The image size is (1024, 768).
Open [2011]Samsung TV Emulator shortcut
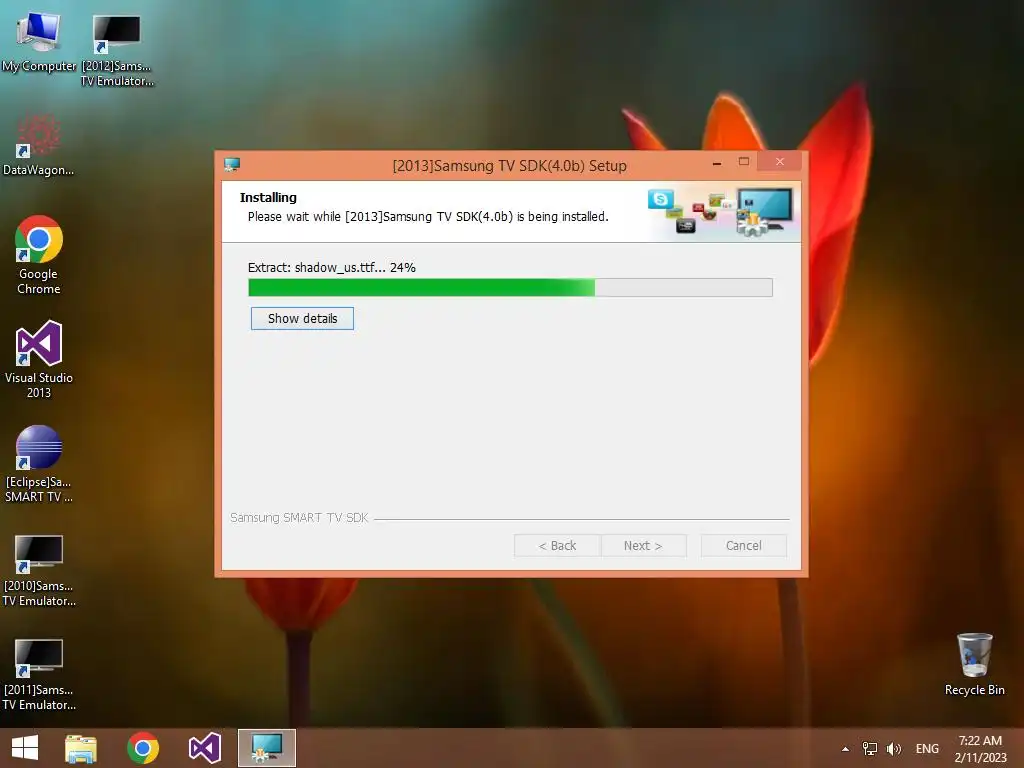[39, 674]
